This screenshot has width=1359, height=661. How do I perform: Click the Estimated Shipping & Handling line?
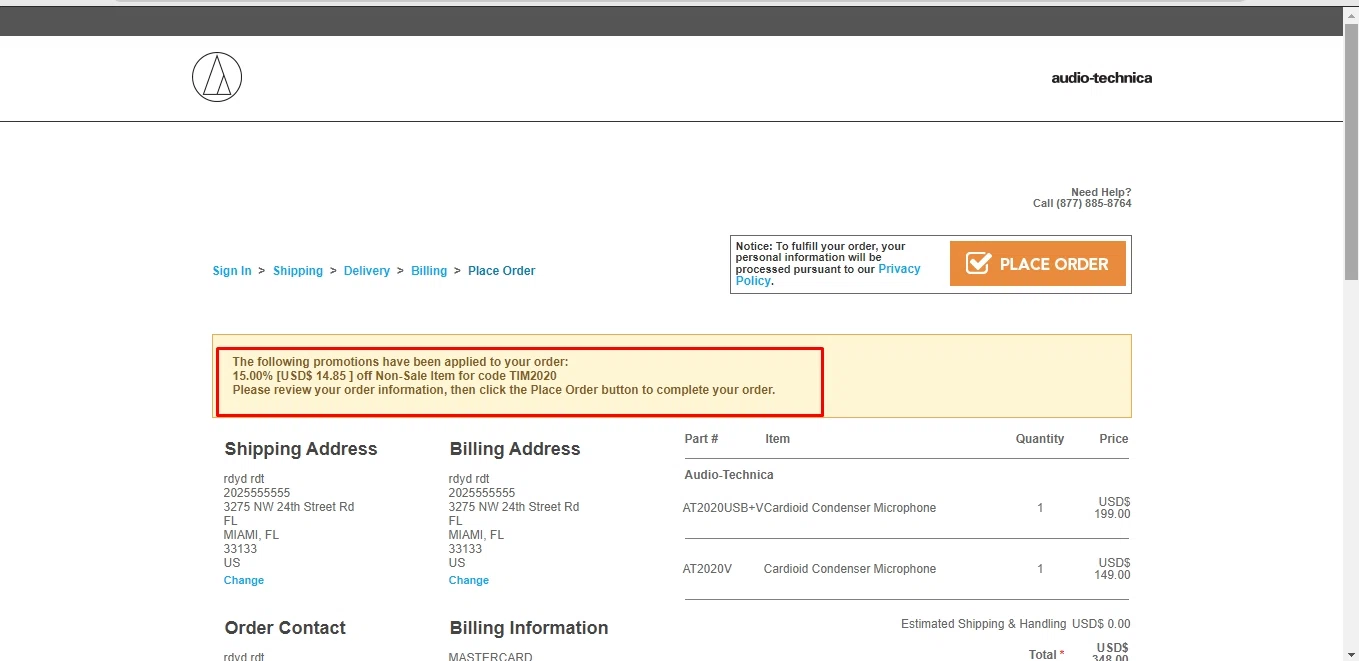(x=1015, y=624)
